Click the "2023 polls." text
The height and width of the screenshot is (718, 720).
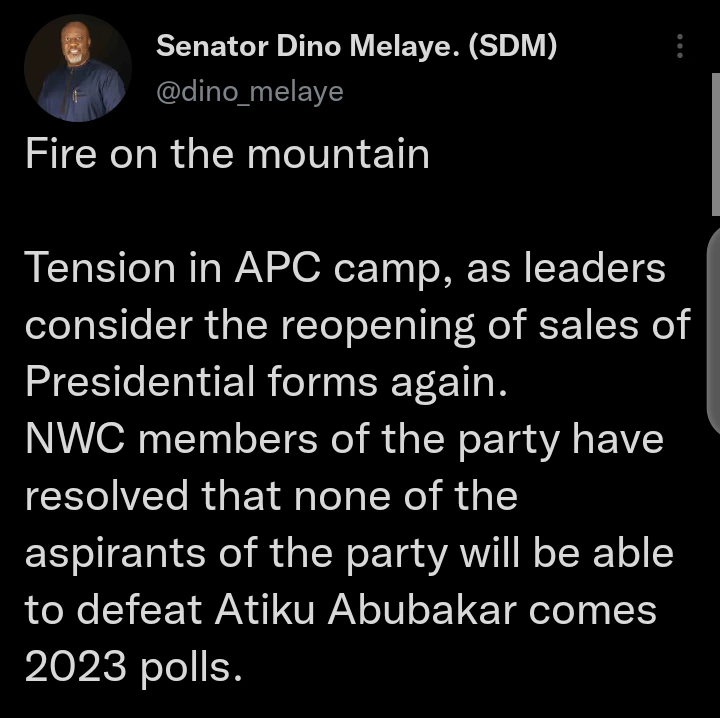pyautogui.click(x=134, y=667)
